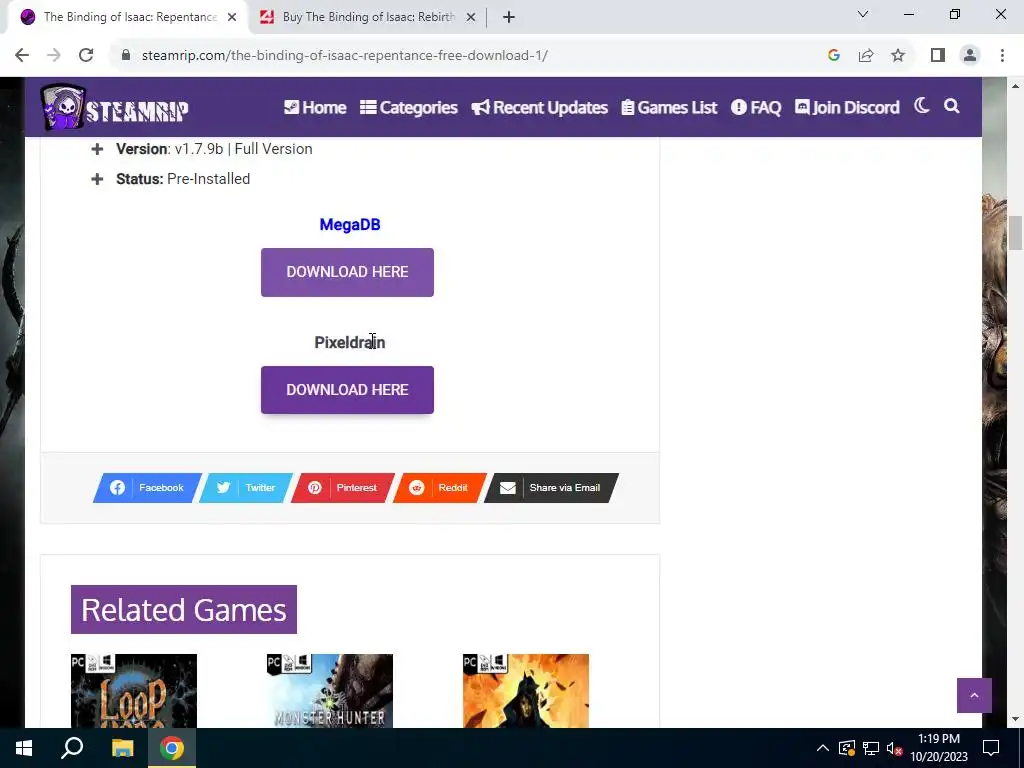
Task: Click Share via Email button
Action: (x=551, y=488)
